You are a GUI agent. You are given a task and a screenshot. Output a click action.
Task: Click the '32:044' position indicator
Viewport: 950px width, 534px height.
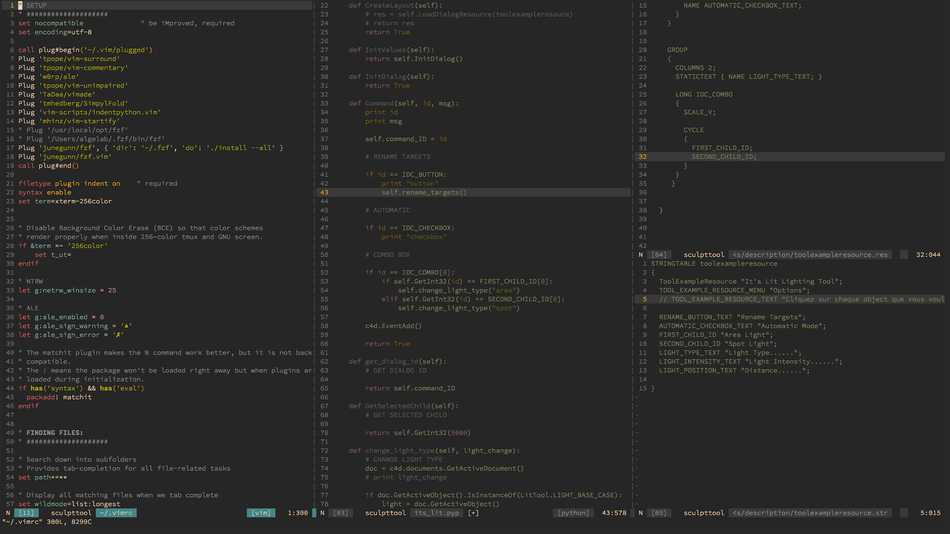pos(928,255)
